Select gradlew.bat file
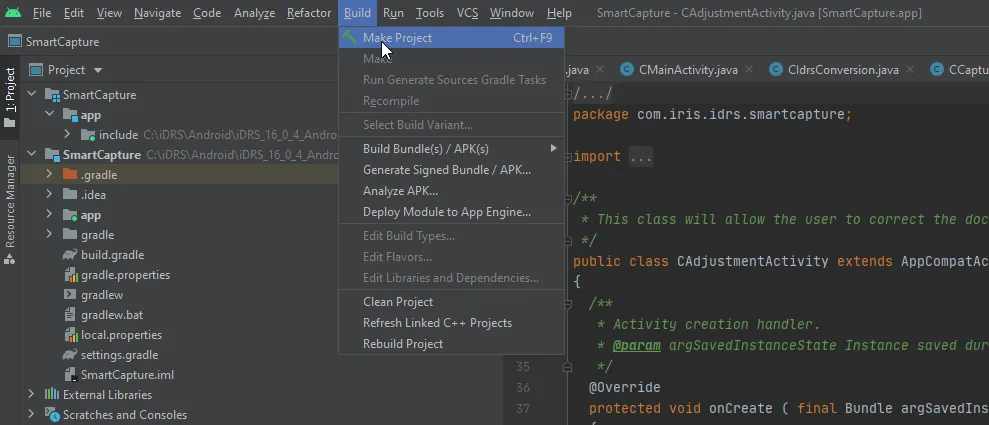989x425 pixels. click(x=112, y=315)
